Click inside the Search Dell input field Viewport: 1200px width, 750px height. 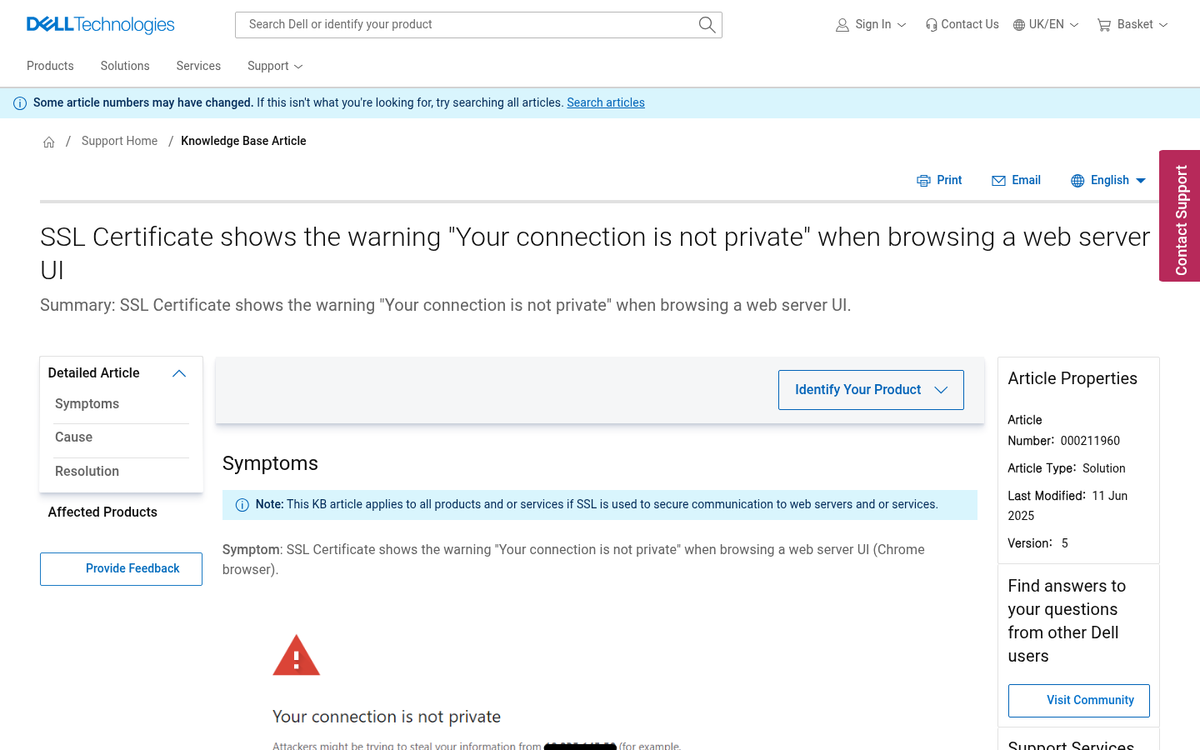450,24
